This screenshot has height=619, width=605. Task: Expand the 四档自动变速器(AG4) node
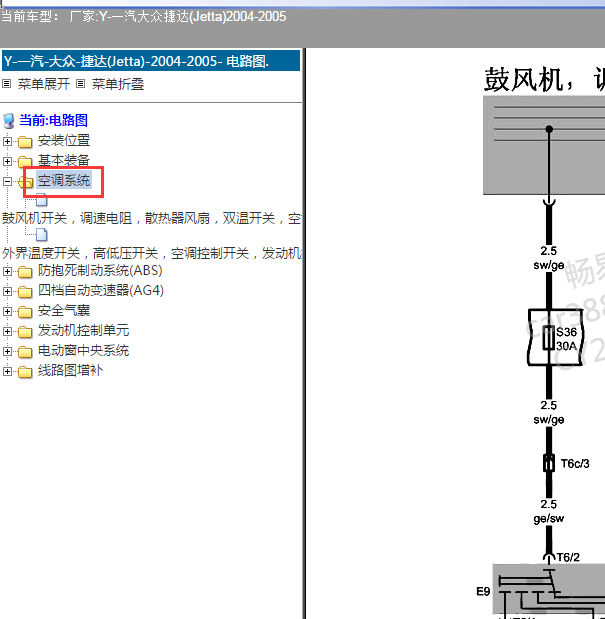7,291
